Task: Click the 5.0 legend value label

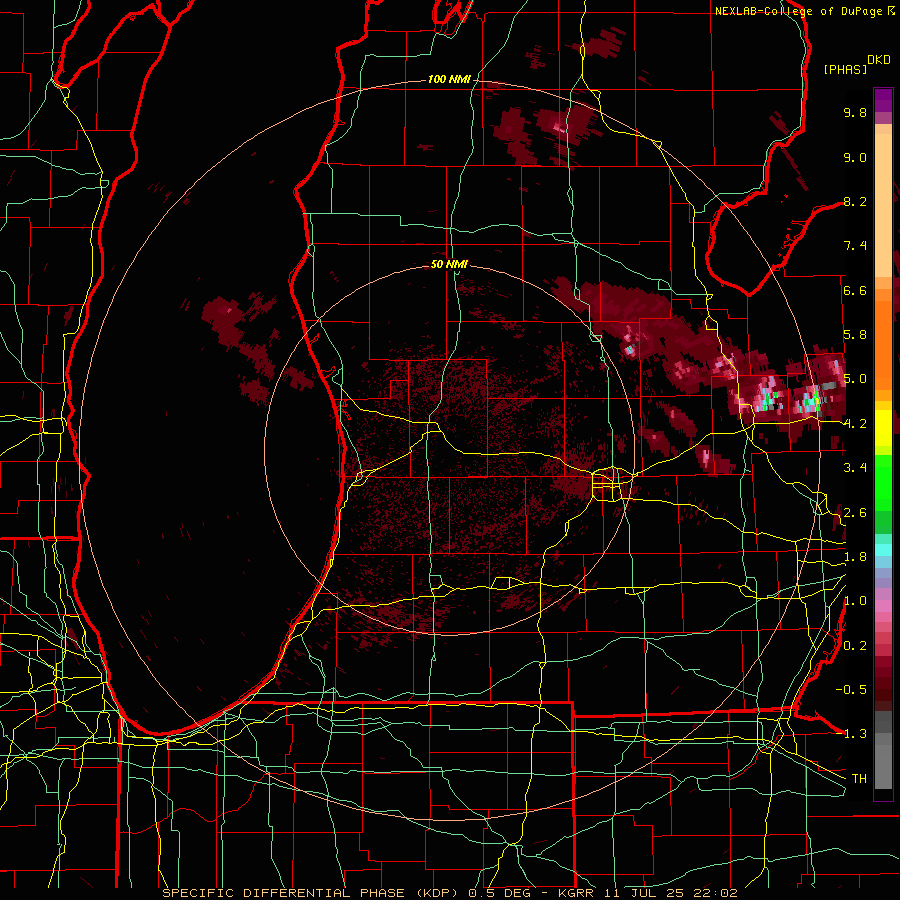Action: 855,379
